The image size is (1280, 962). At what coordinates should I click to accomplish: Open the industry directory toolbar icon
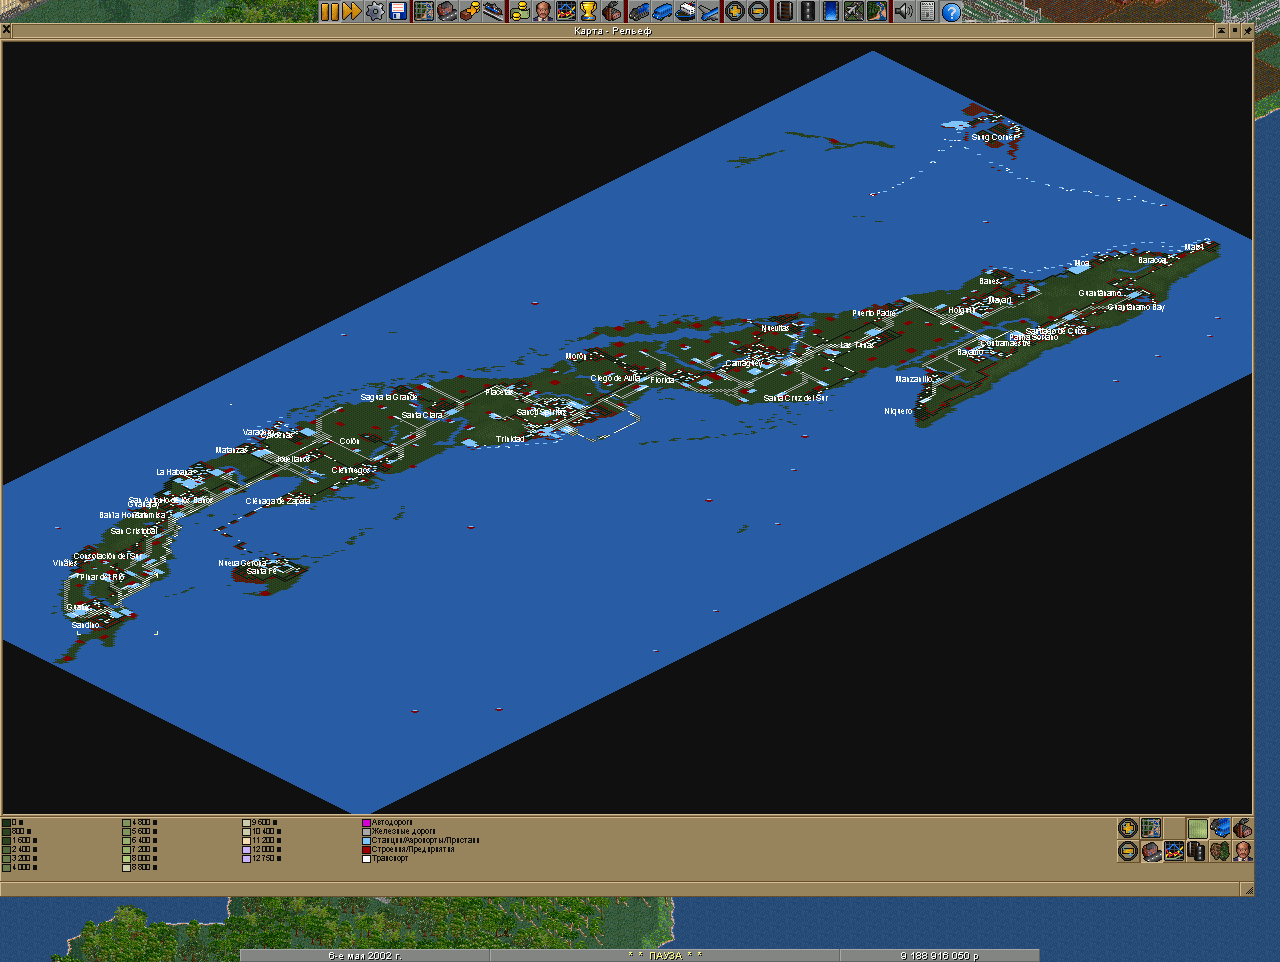pyautogui.click(x=611, y=11)
